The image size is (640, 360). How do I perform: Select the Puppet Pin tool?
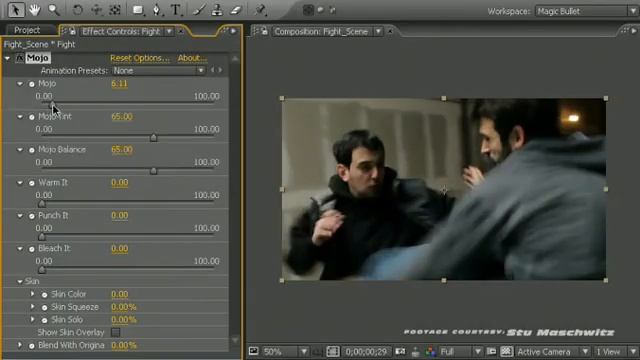(x=260, y=10)
